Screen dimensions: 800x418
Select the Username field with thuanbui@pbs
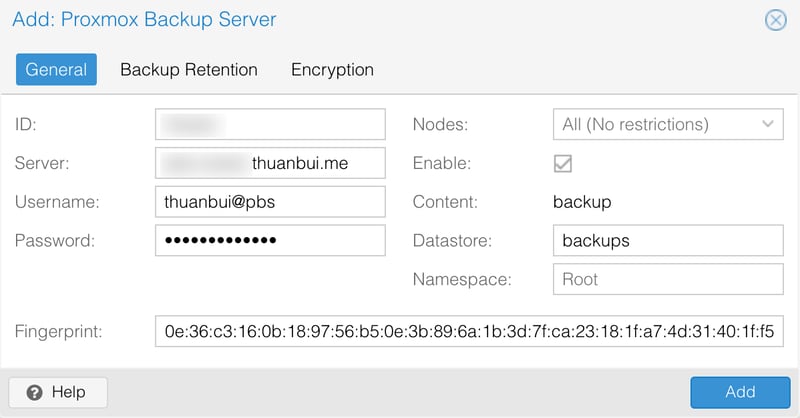[x=270, y=202]
